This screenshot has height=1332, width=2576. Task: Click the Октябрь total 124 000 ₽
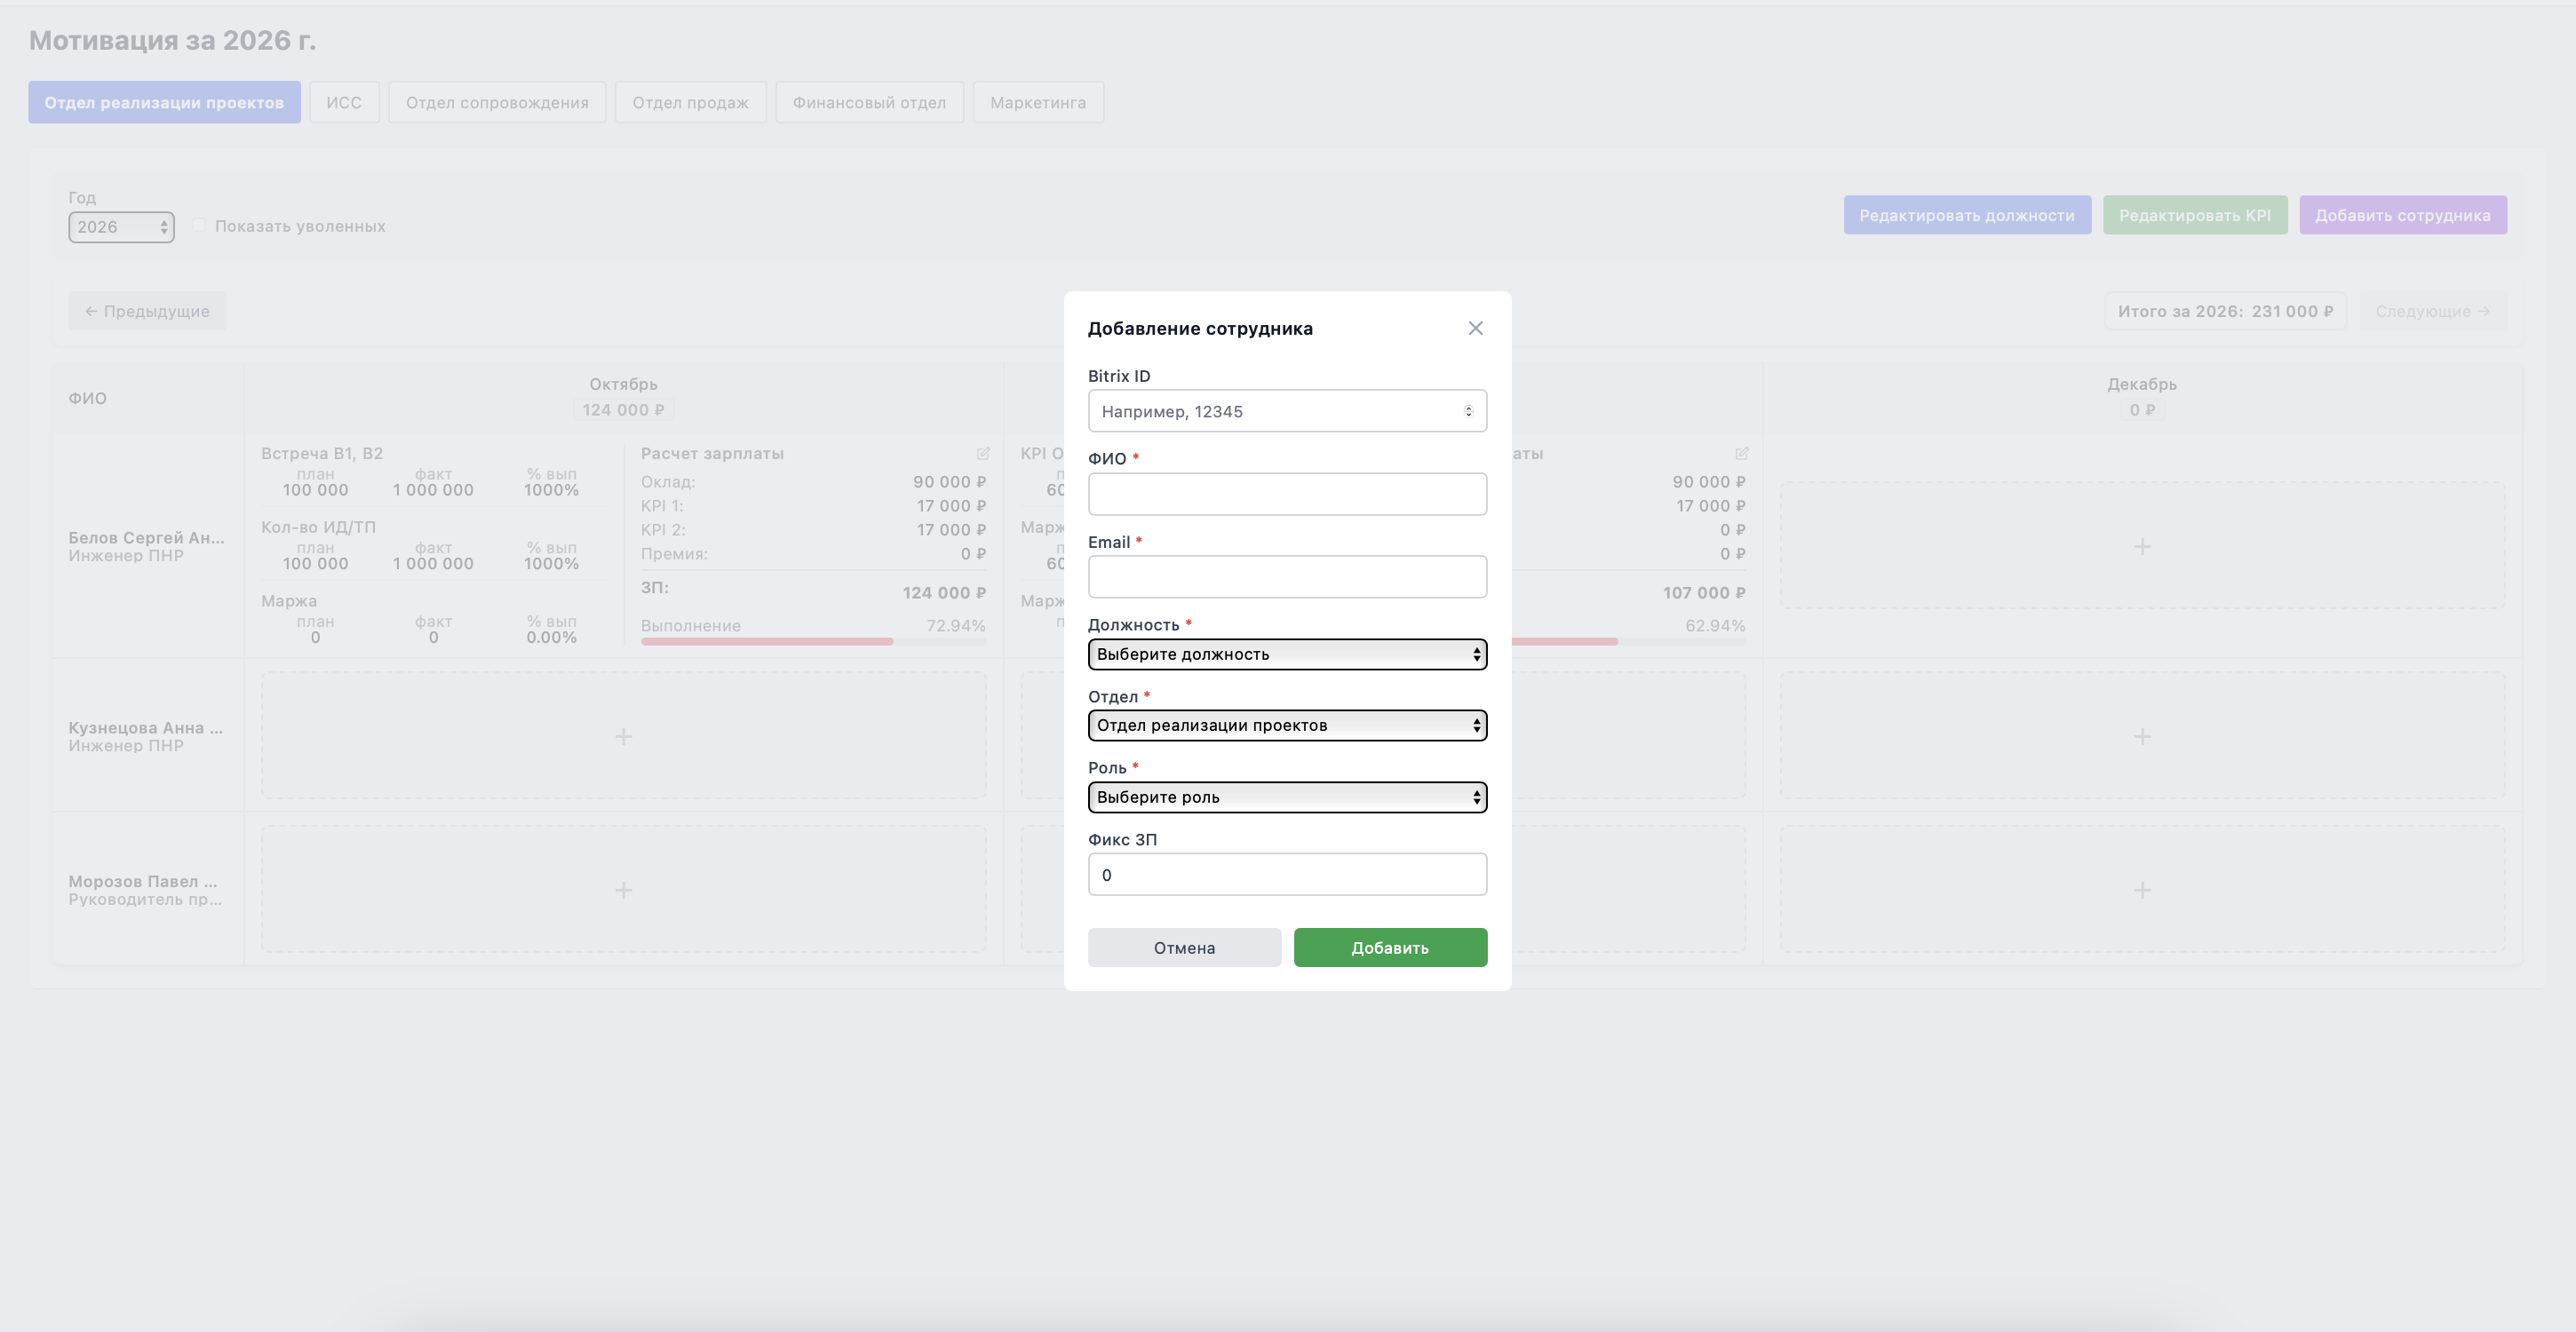pos(623,410)
